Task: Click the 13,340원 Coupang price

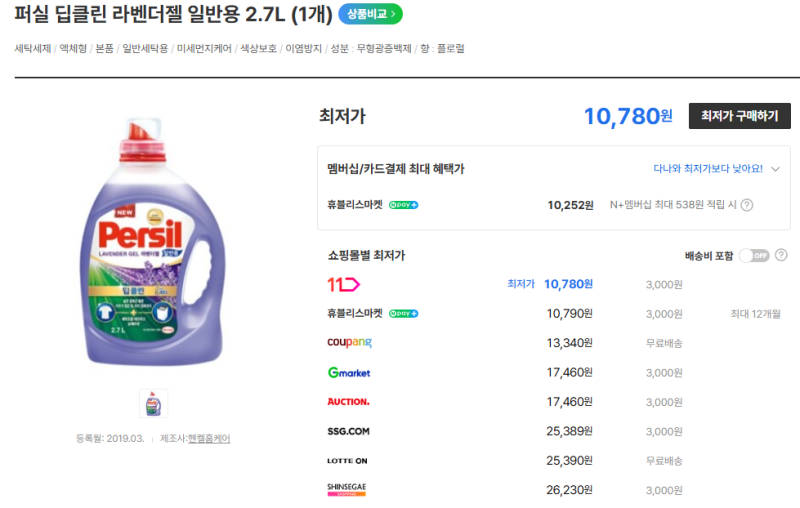Action: pyautogui.click(x=569, y=343)
